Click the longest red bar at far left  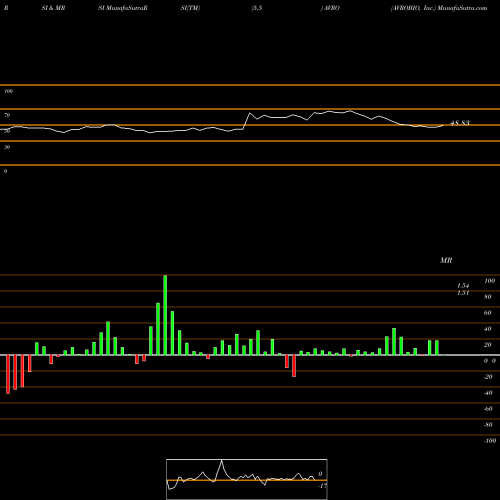[8, 374]
